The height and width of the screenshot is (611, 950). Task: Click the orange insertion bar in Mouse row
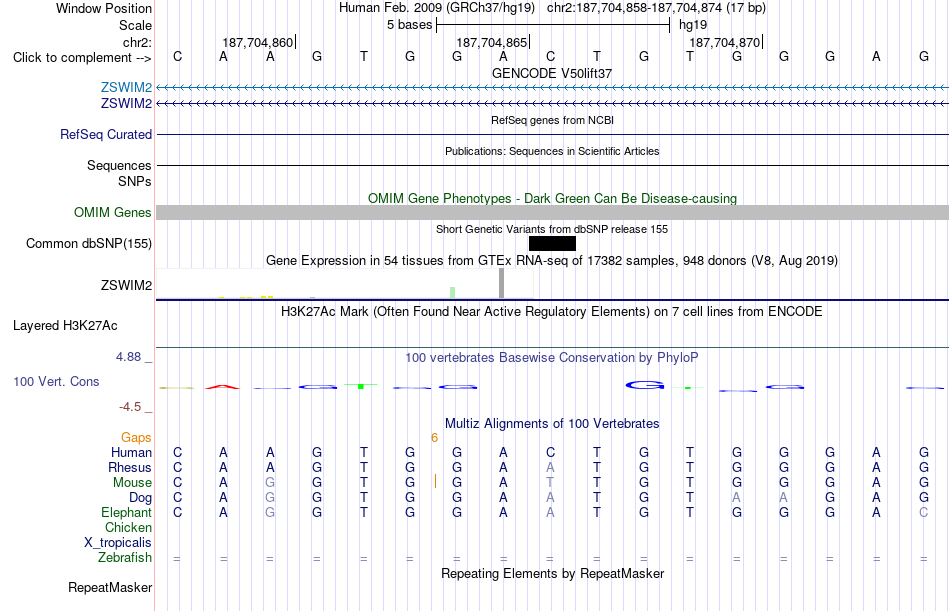tap(436, 482)
